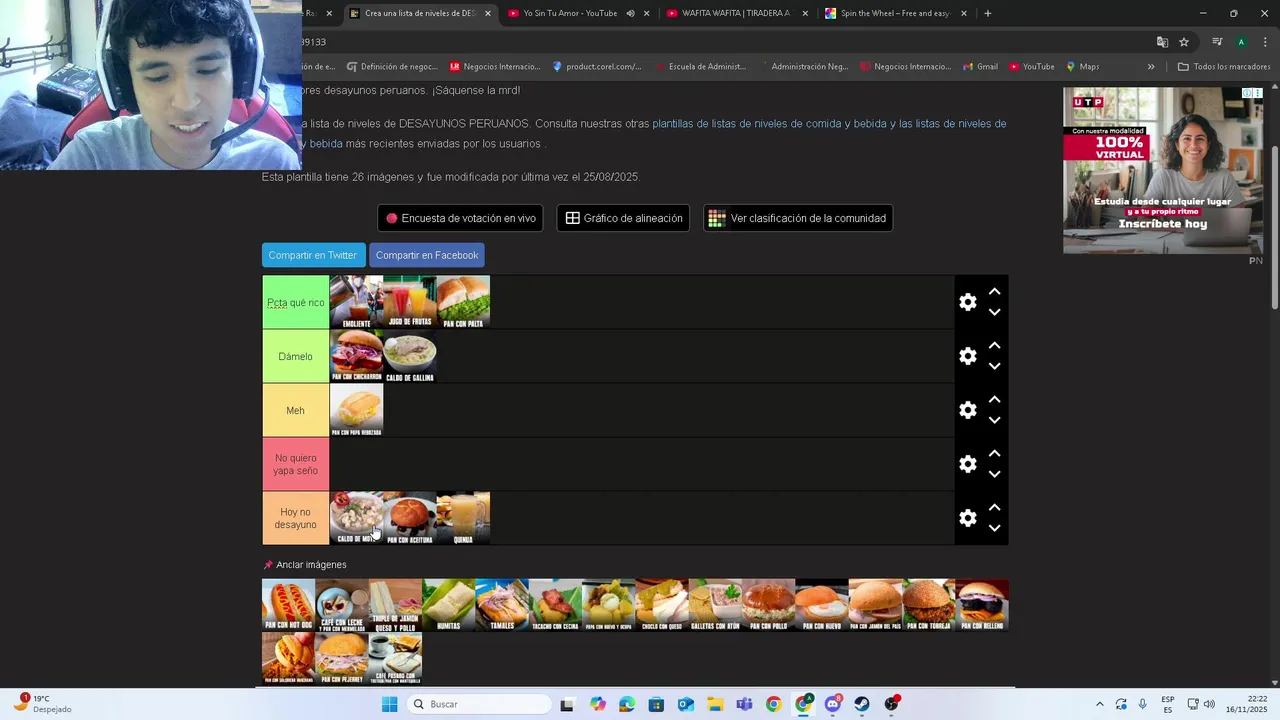This screenshot has width=1280, height=720.
Task: Select 'Pan con palta' image
Action: tap(463, 302)
